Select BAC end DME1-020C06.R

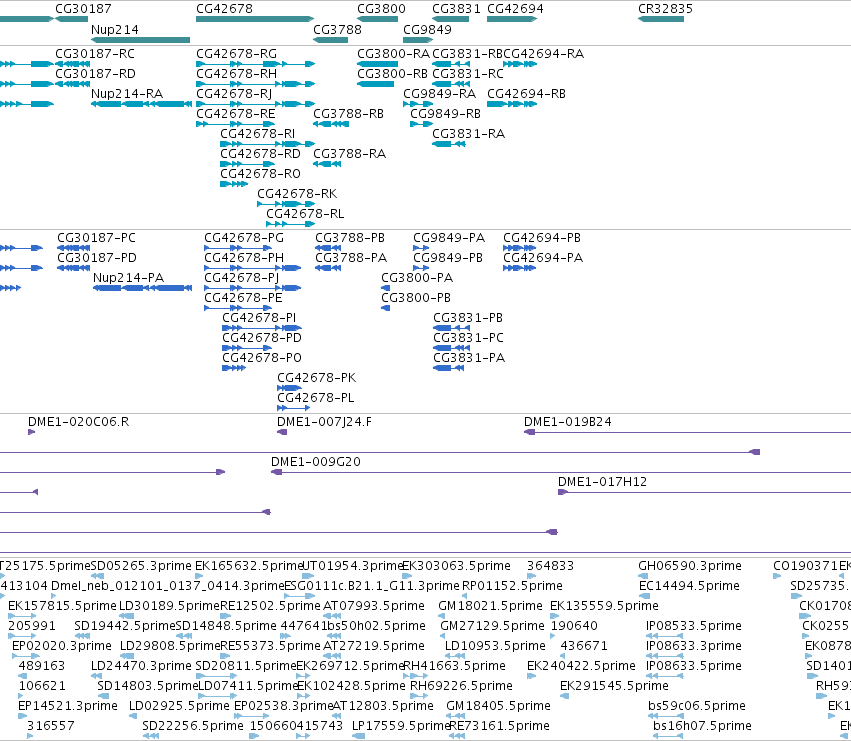point(79,422)
